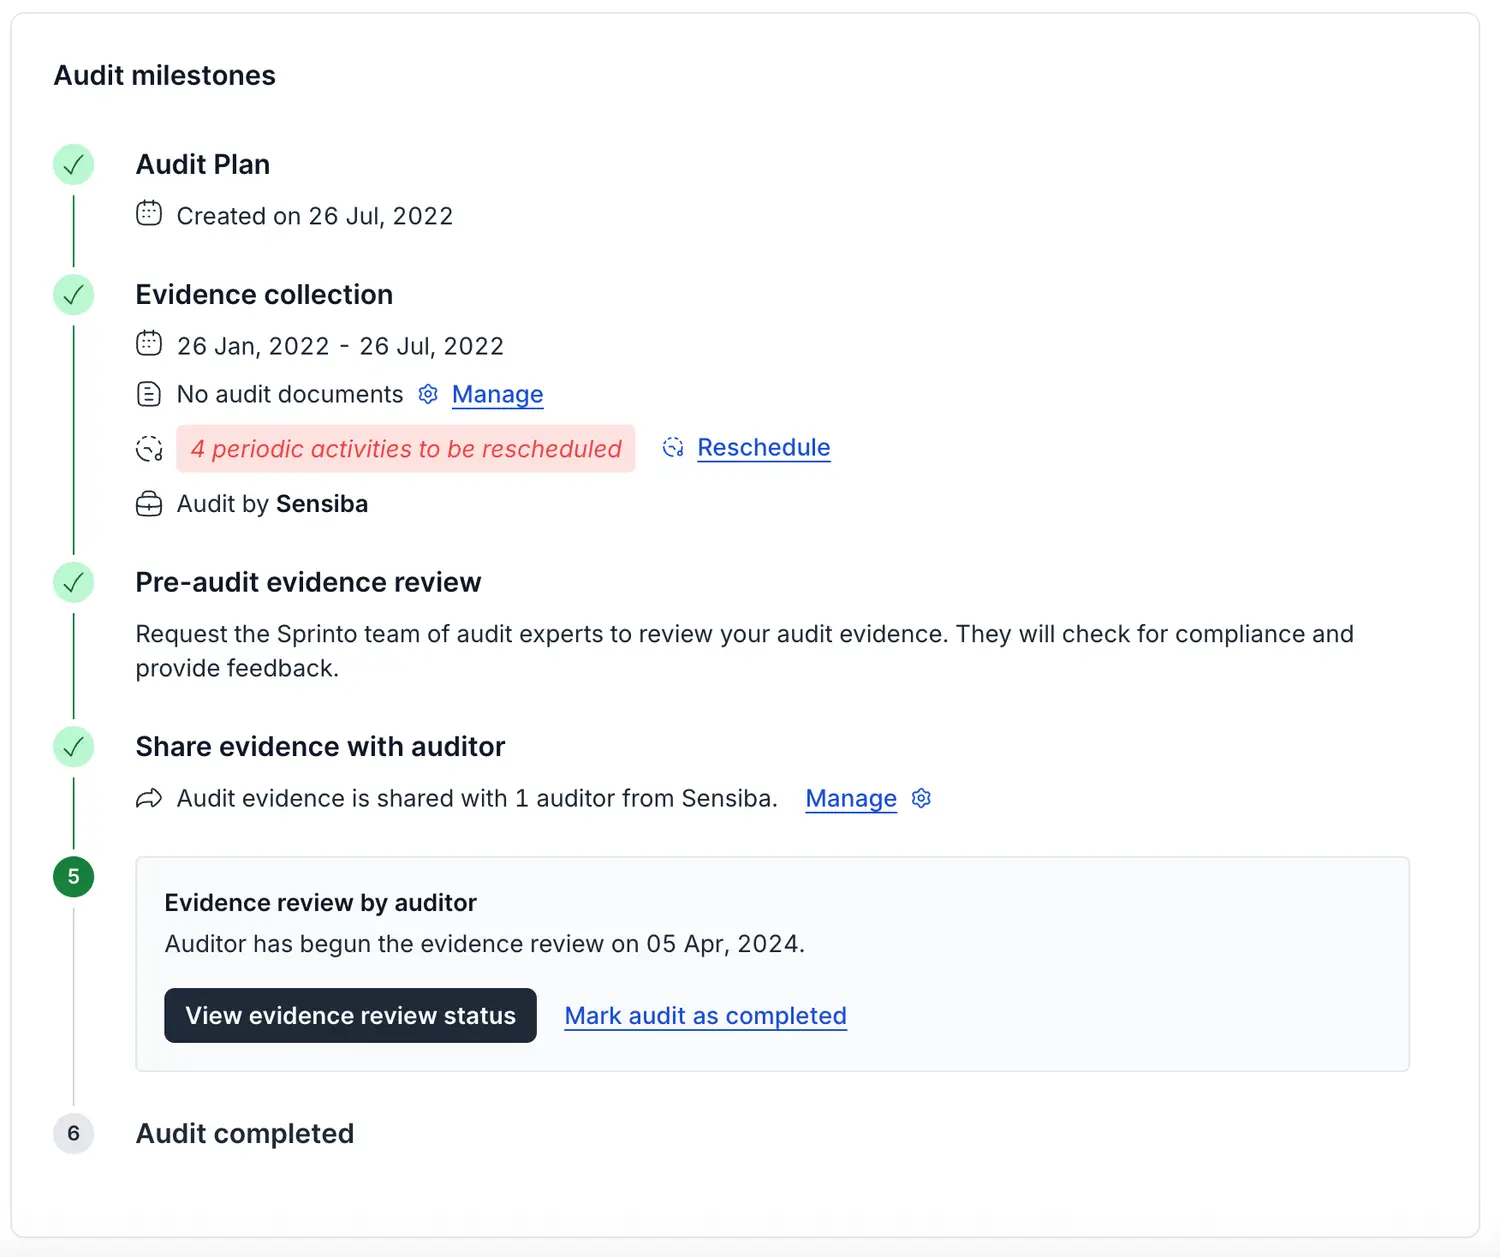Click the Pre-audit evidence review checkmark icon

[x=73, y=582]
